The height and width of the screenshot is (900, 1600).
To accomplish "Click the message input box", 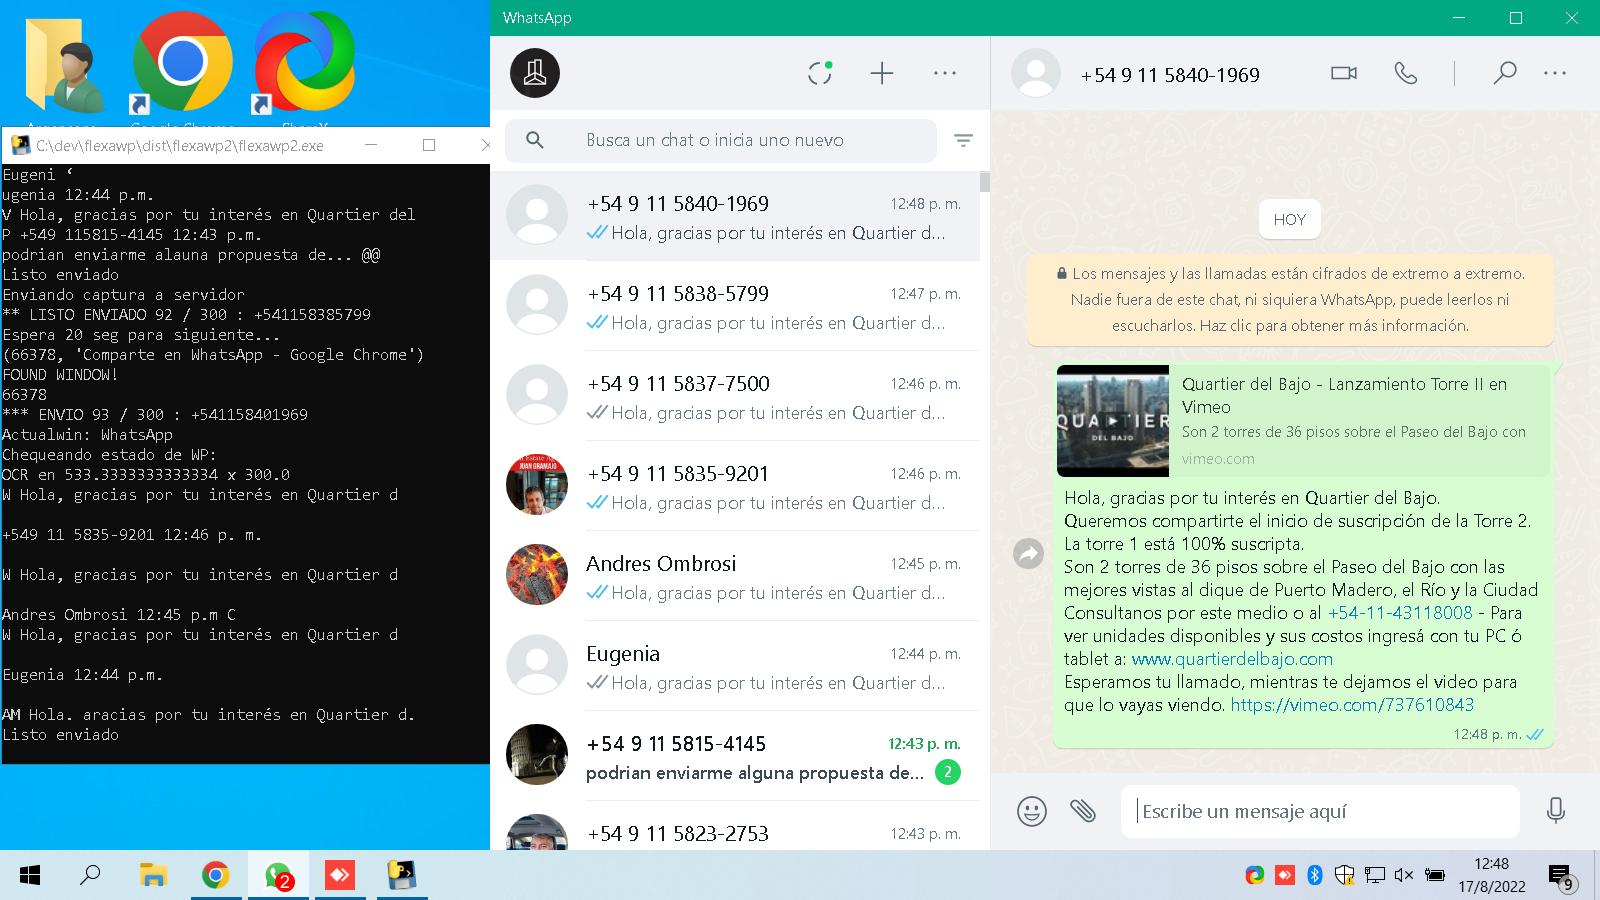I will tap(1320, 811).
